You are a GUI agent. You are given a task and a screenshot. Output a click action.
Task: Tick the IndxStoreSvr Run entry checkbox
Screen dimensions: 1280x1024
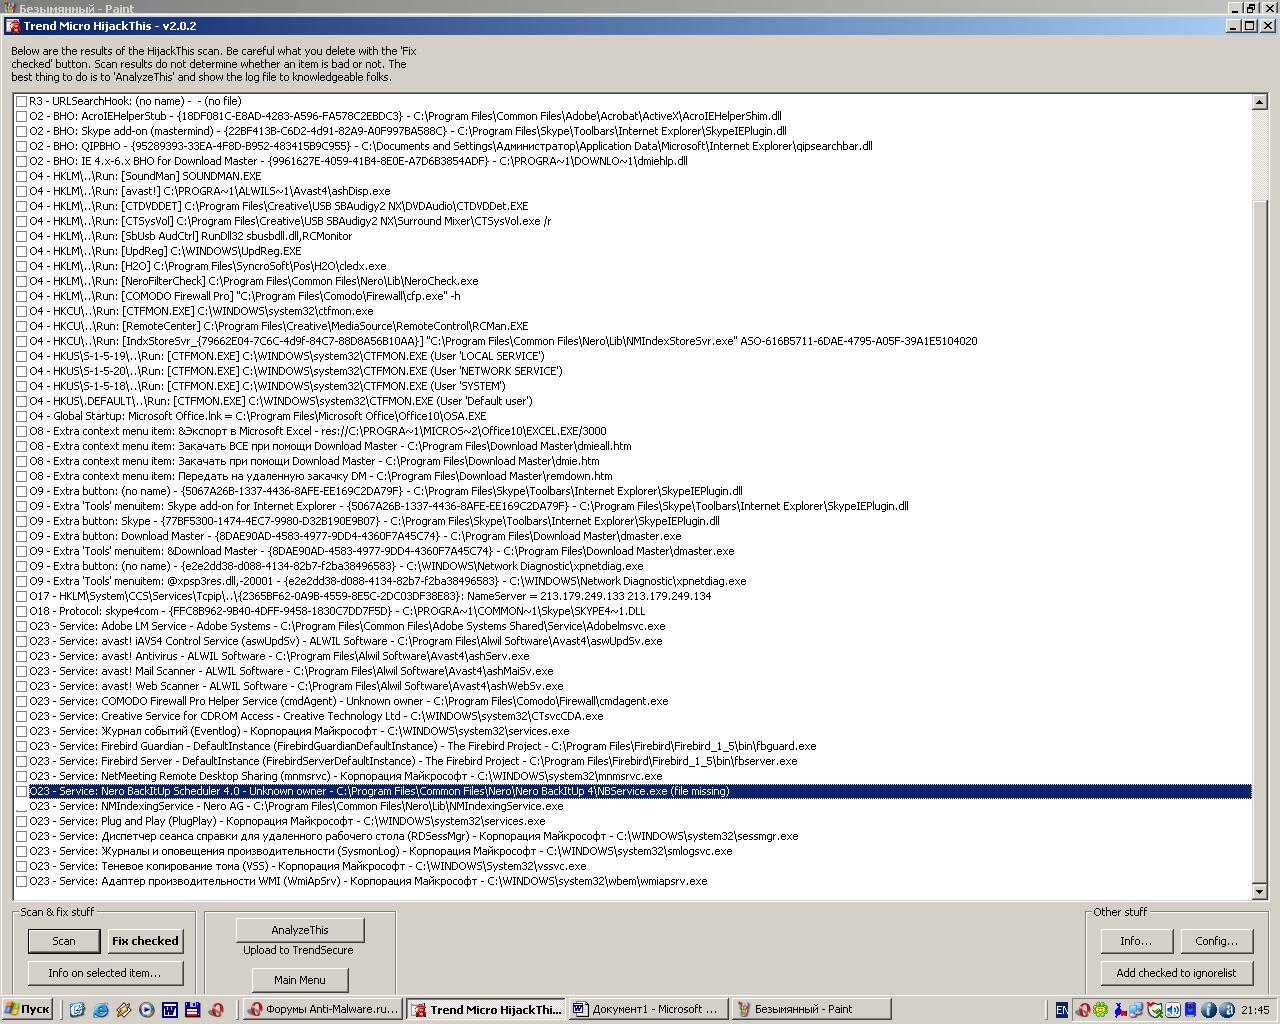click(x=22, y=342)
